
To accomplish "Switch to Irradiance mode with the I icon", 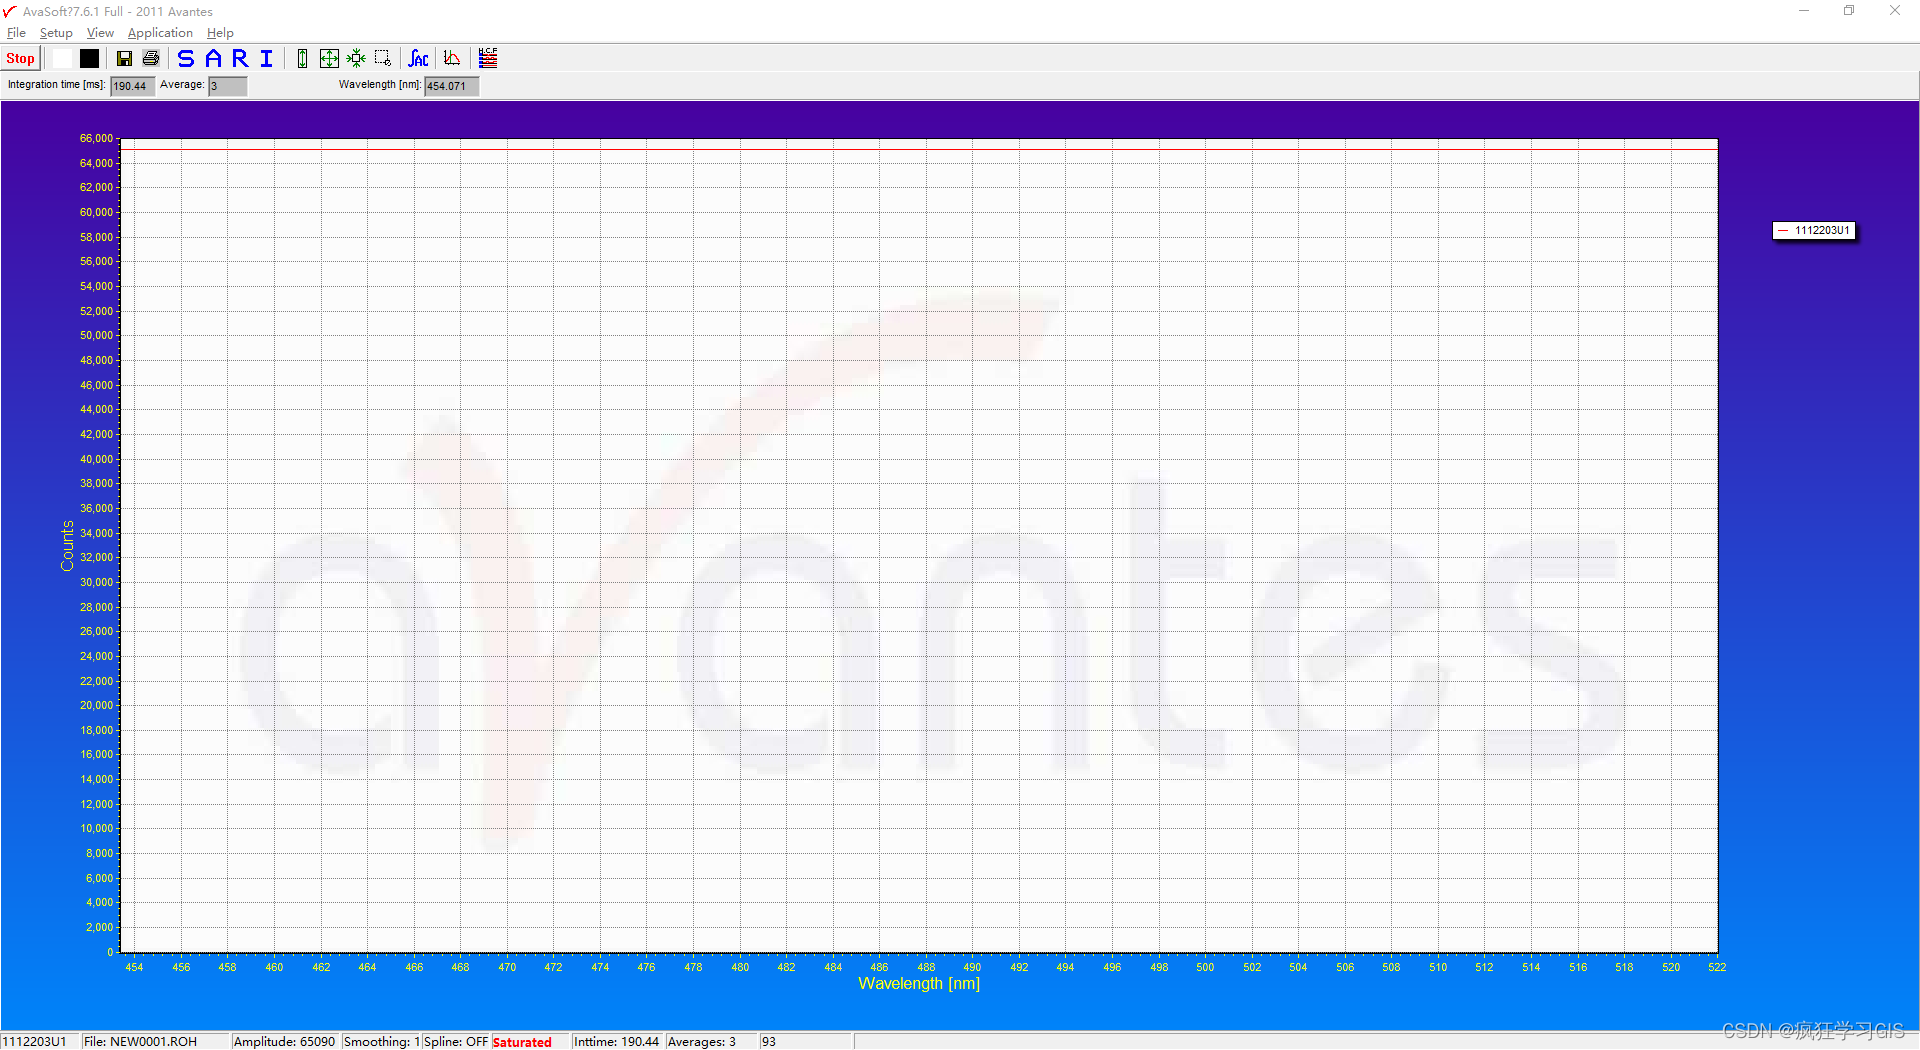I will coord(266,59).
